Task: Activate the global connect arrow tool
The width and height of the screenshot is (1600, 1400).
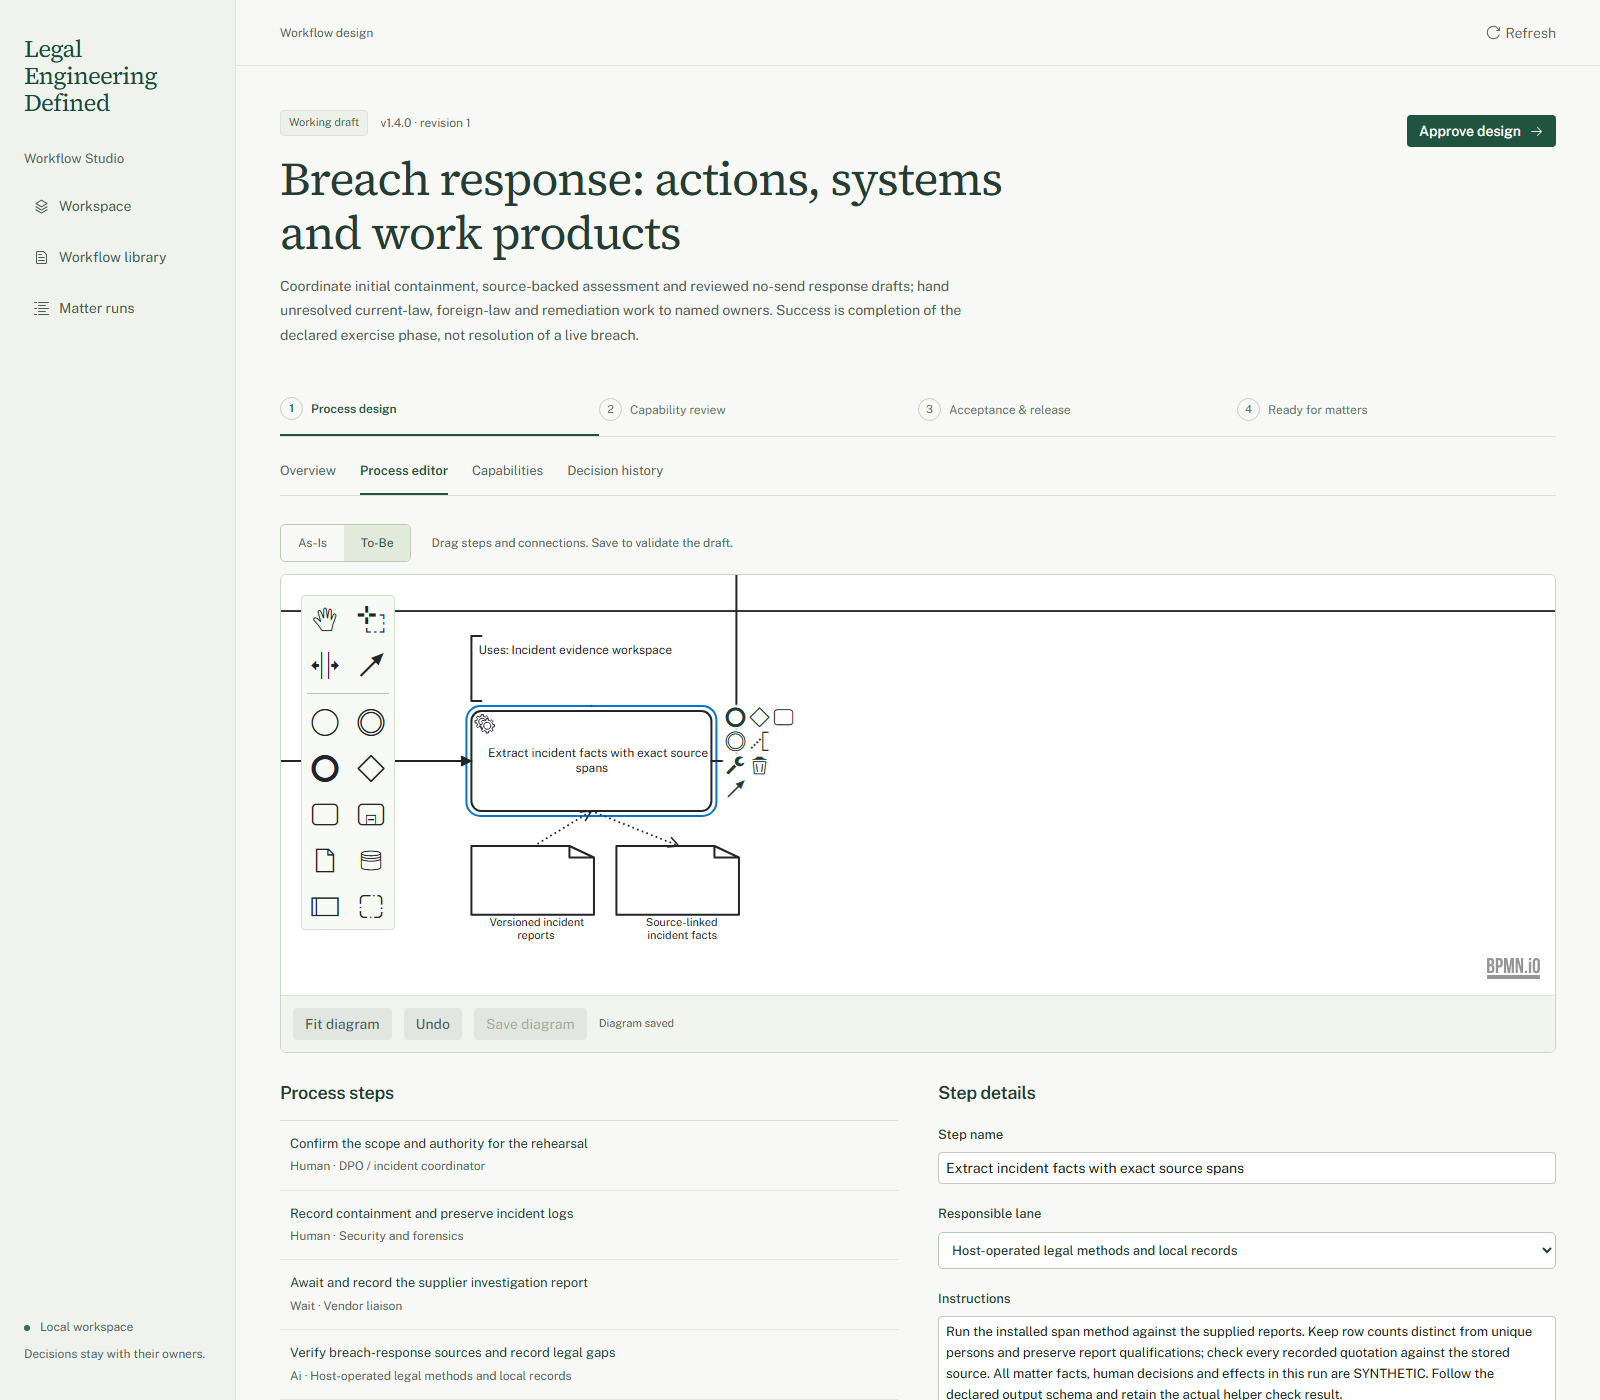Action: (x=371, y=665)
